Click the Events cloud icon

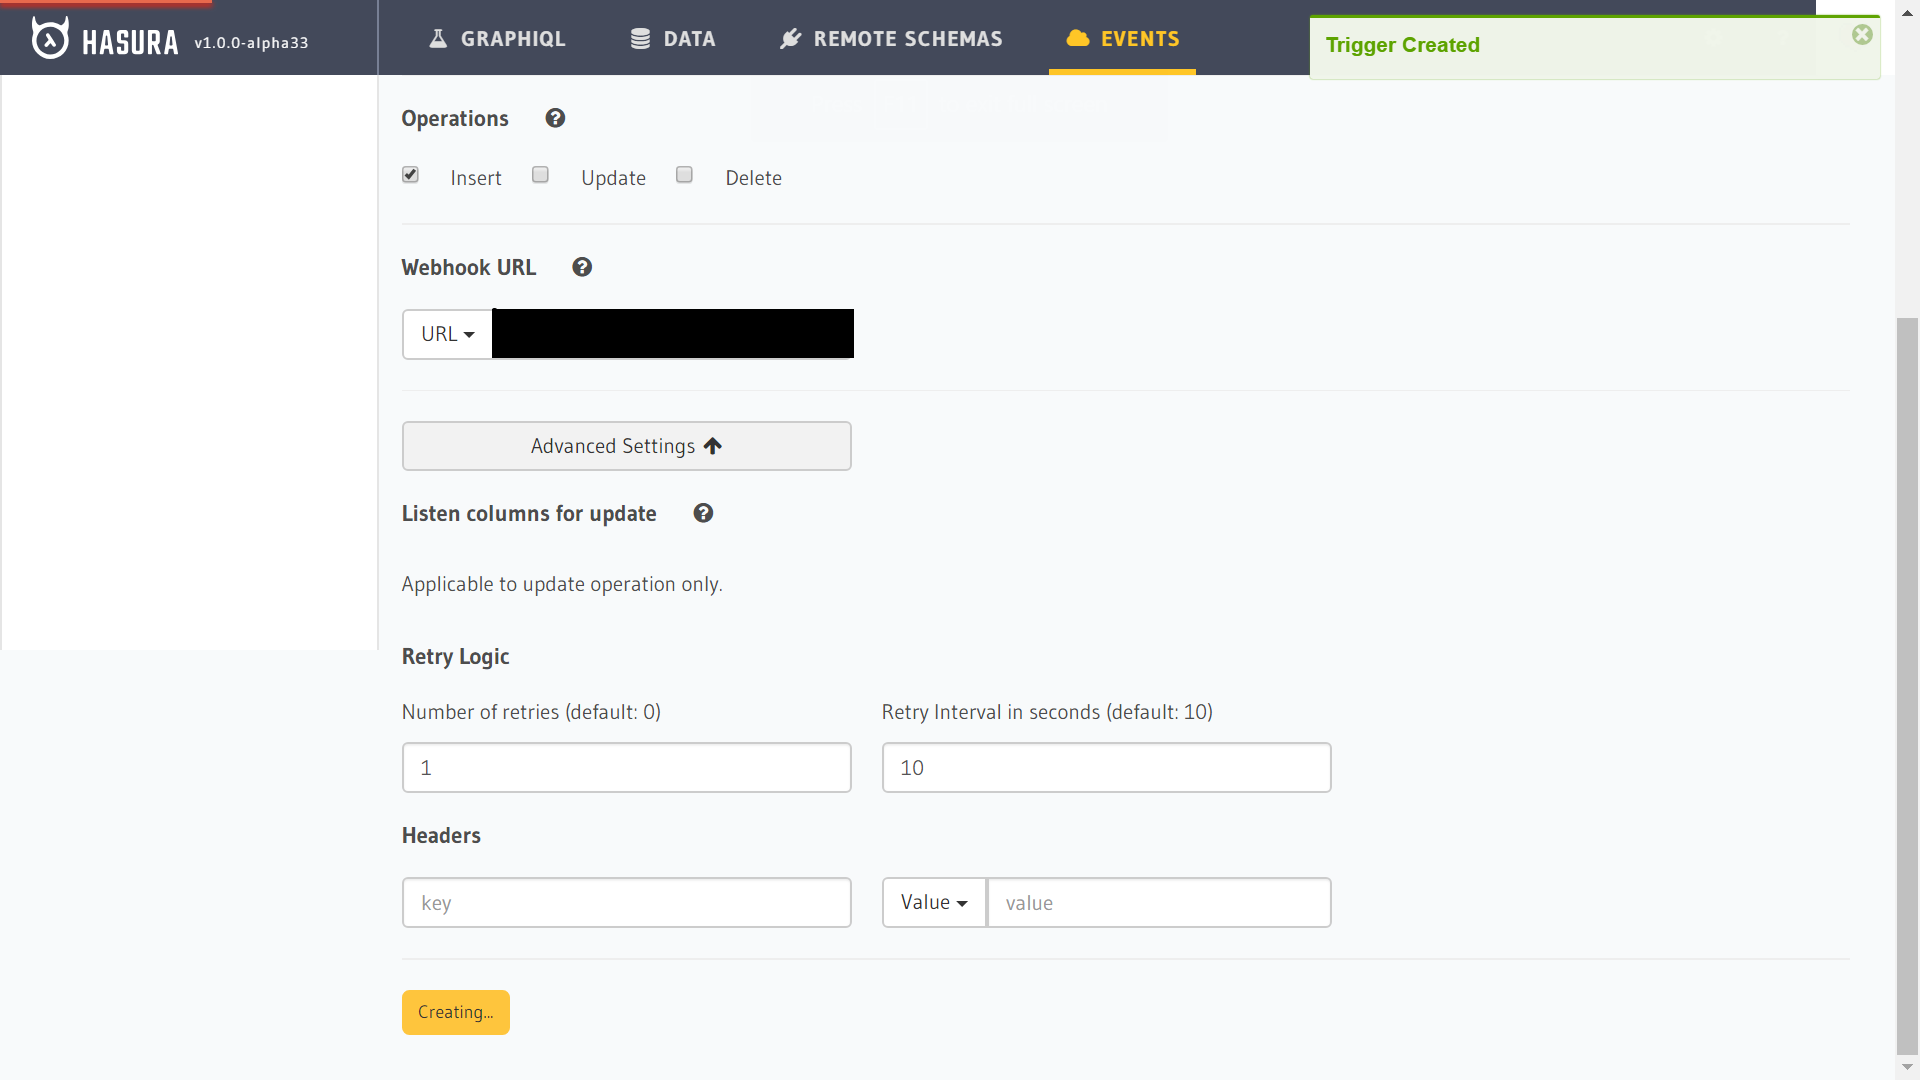[x=1077, y=39]
